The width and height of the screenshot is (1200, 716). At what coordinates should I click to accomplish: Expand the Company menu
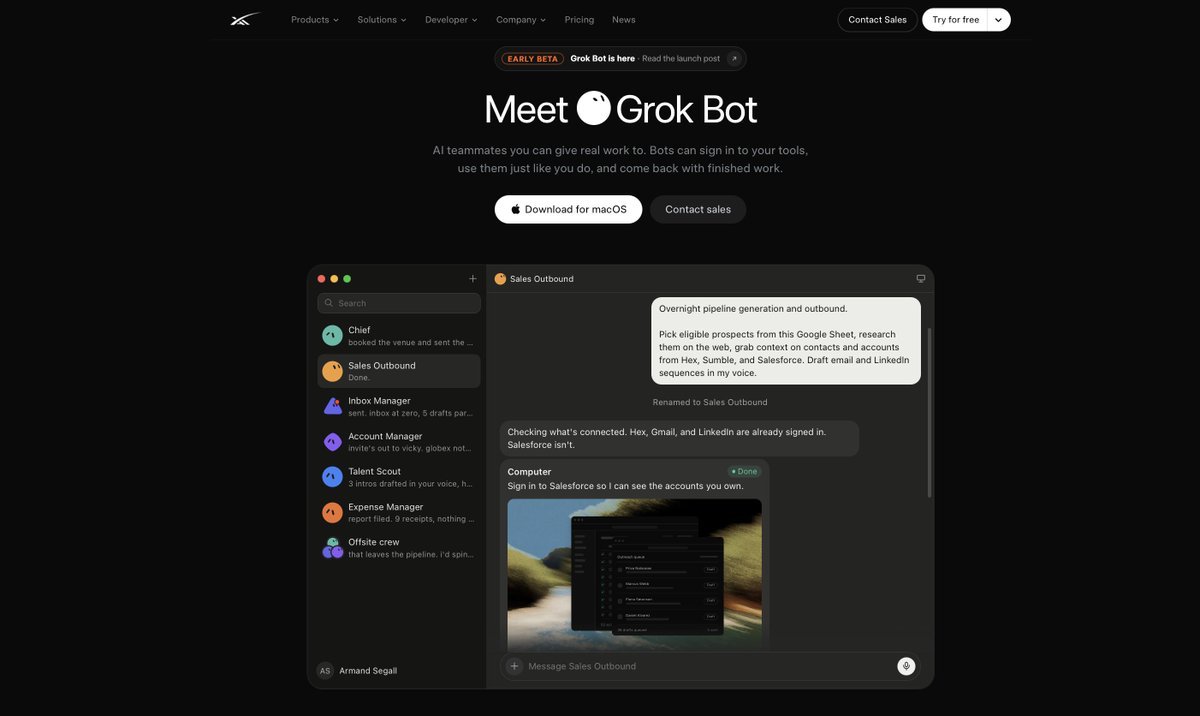(x=521, y=20)
